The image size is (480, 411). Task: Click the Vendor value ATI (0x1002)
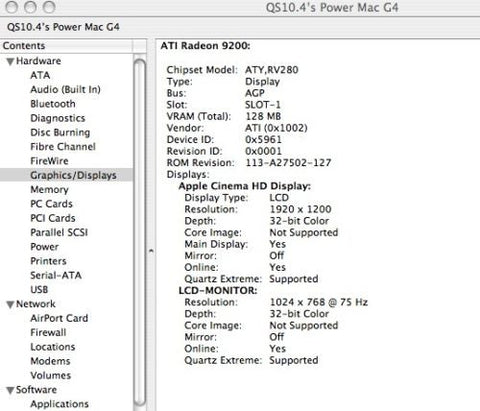(x=276, y=128)
